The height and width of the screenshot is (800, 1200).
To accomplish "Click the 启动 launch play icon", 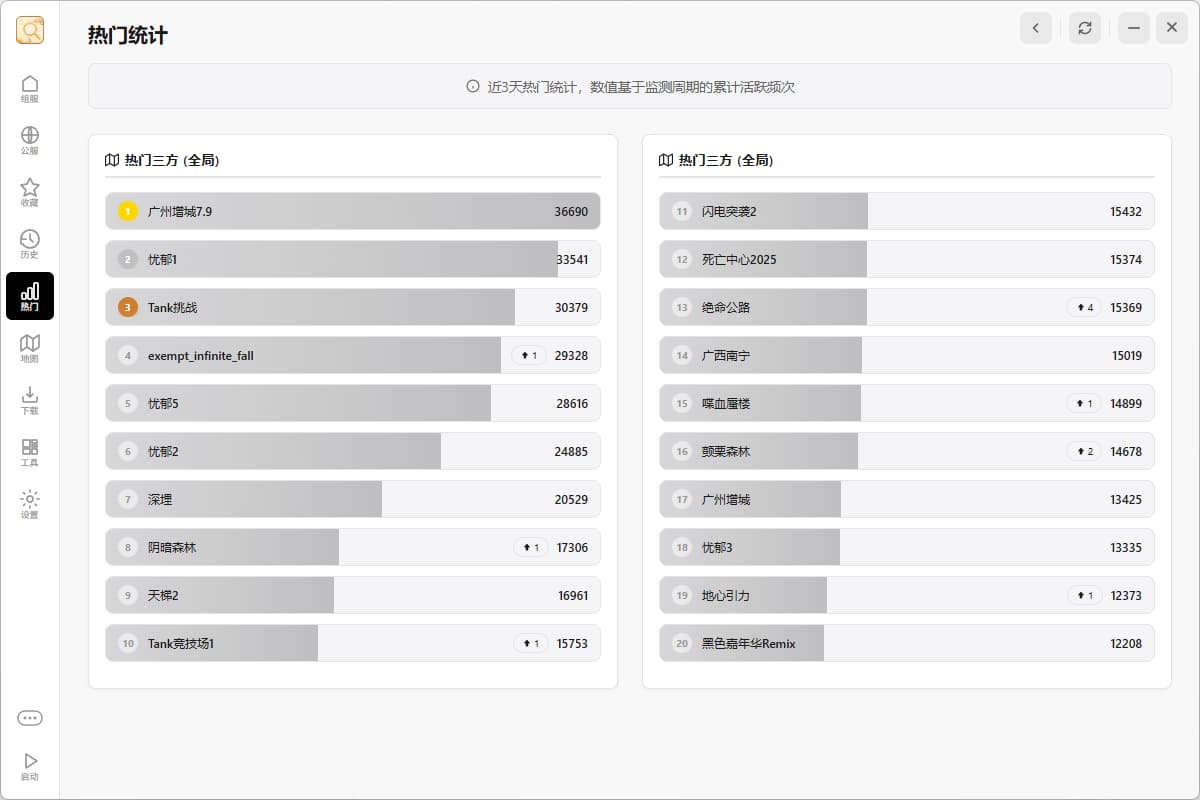I will click(30, 767).
